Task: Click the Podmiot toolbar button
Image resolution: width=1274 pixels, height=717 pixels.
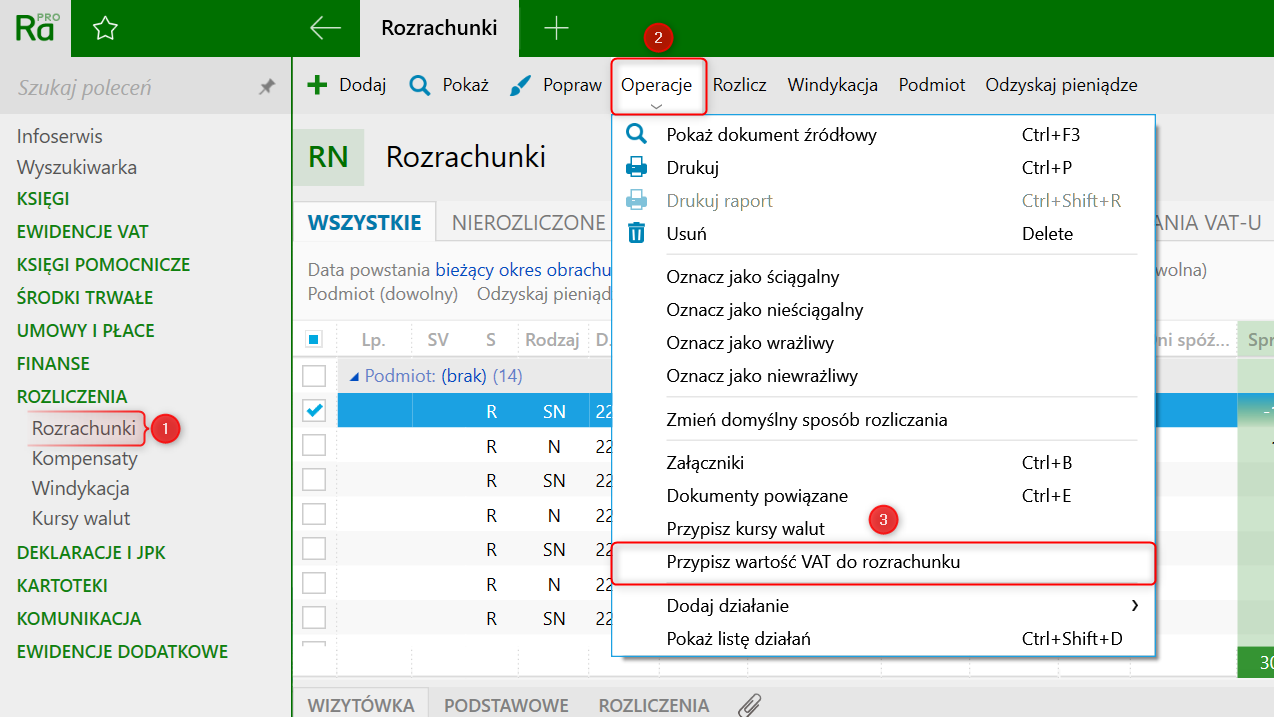Action: [x=932, y=85]
